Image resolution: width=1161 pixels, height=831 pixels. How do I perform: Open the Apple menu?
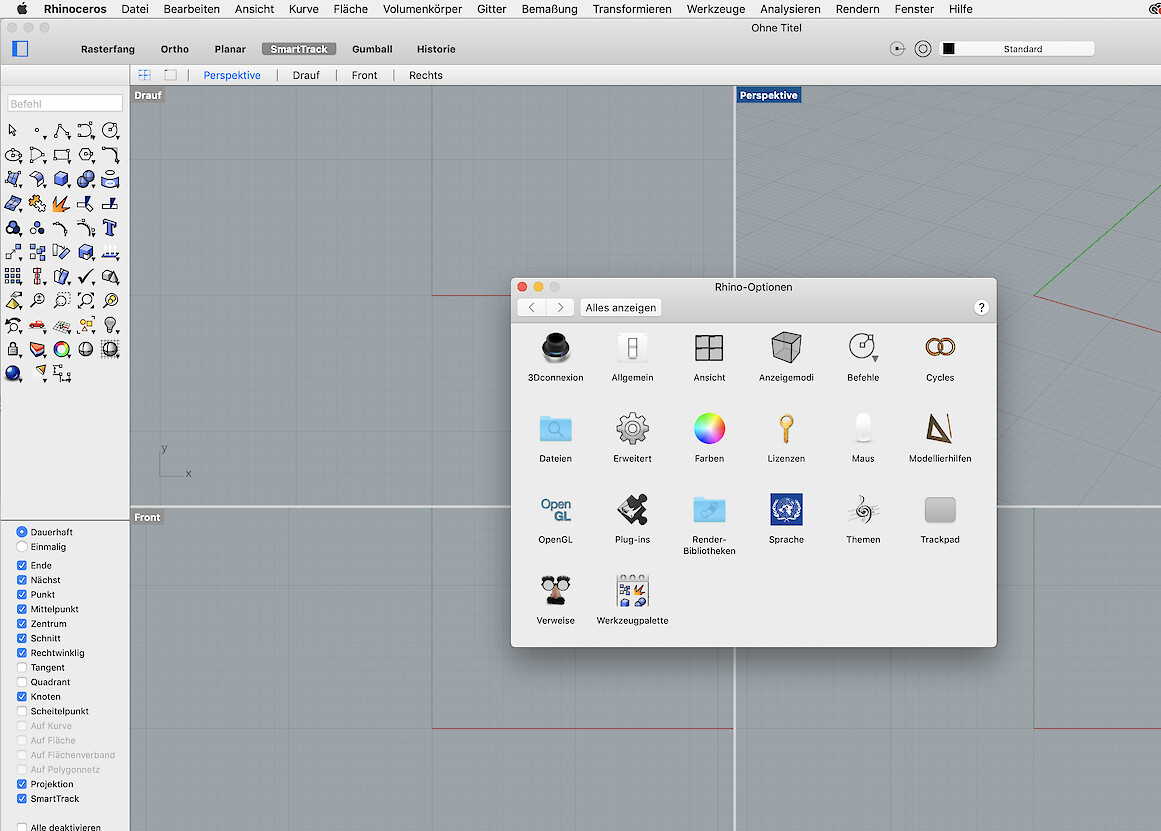tap(21, 9)
